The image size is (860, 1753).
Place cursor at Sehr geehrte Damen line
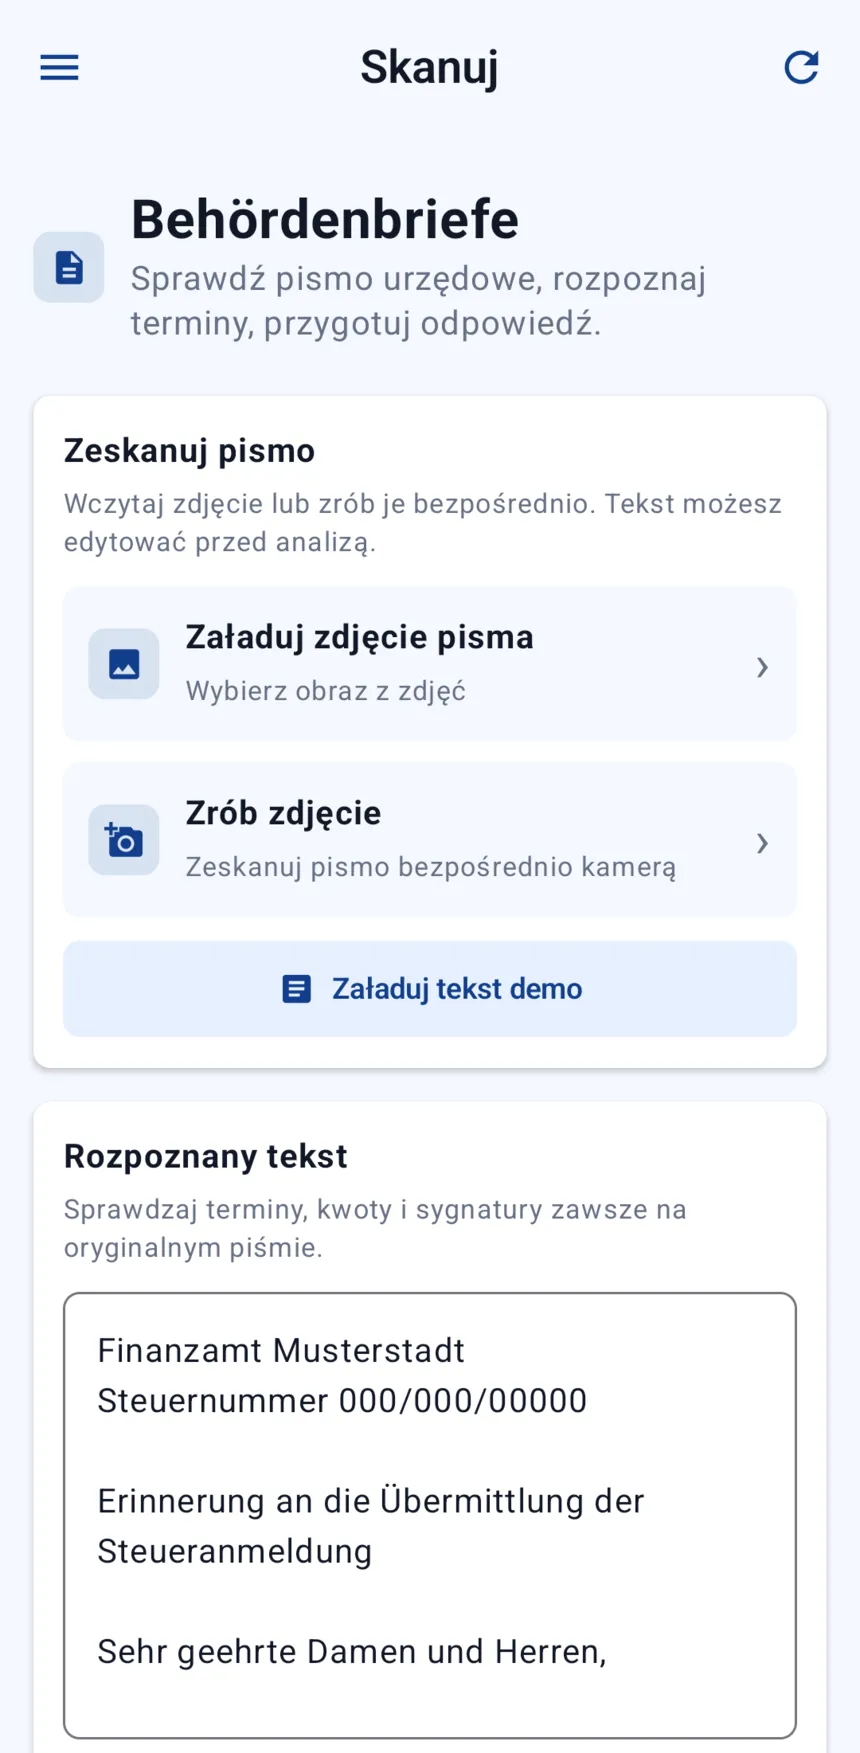coord(352,1652)
